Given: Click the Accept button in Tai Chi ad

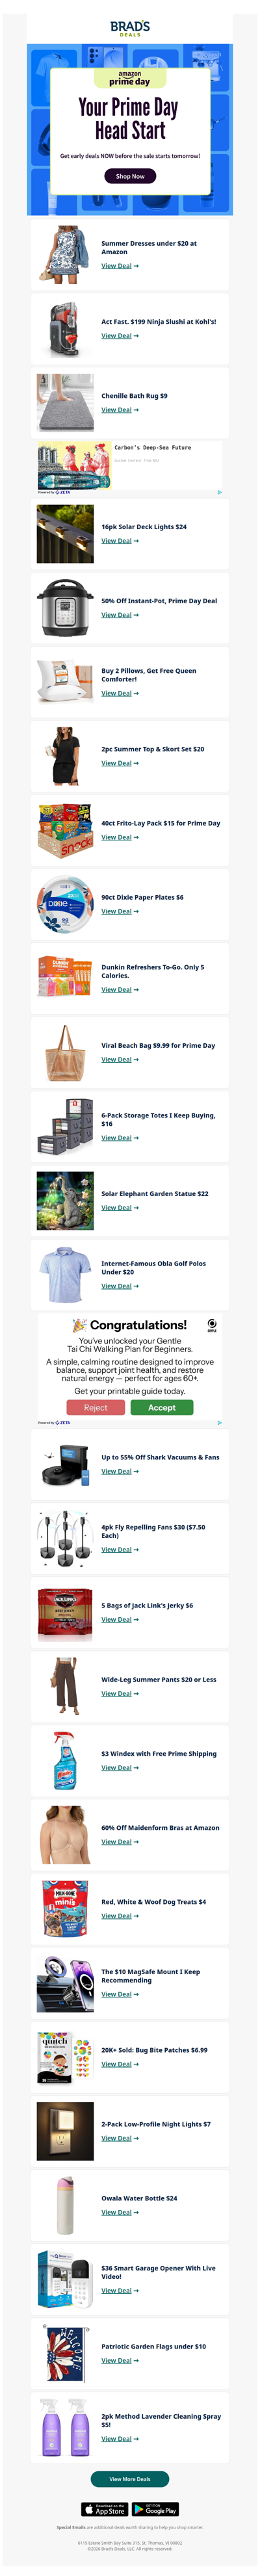Looking at the screenshot, I should click(x=162, y=1407).
